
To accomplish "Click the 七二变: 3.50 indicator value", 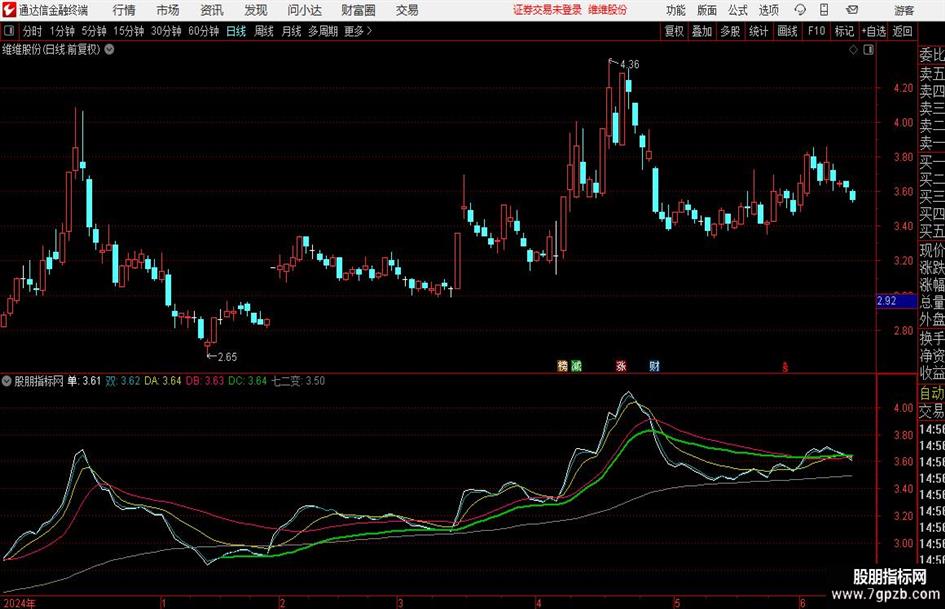I will point(298,380).
